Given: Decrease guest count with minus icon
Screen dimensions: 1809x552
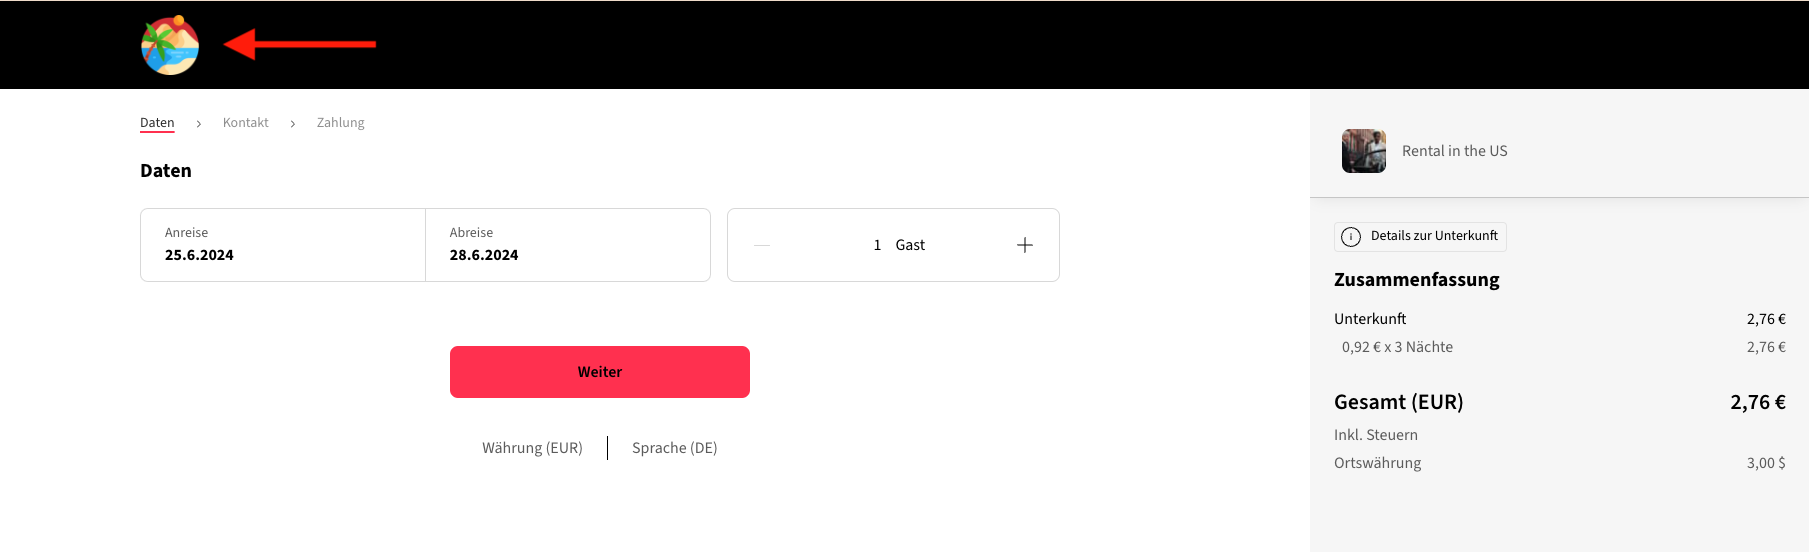Looking at the screenshot, I should coord(762,245).
